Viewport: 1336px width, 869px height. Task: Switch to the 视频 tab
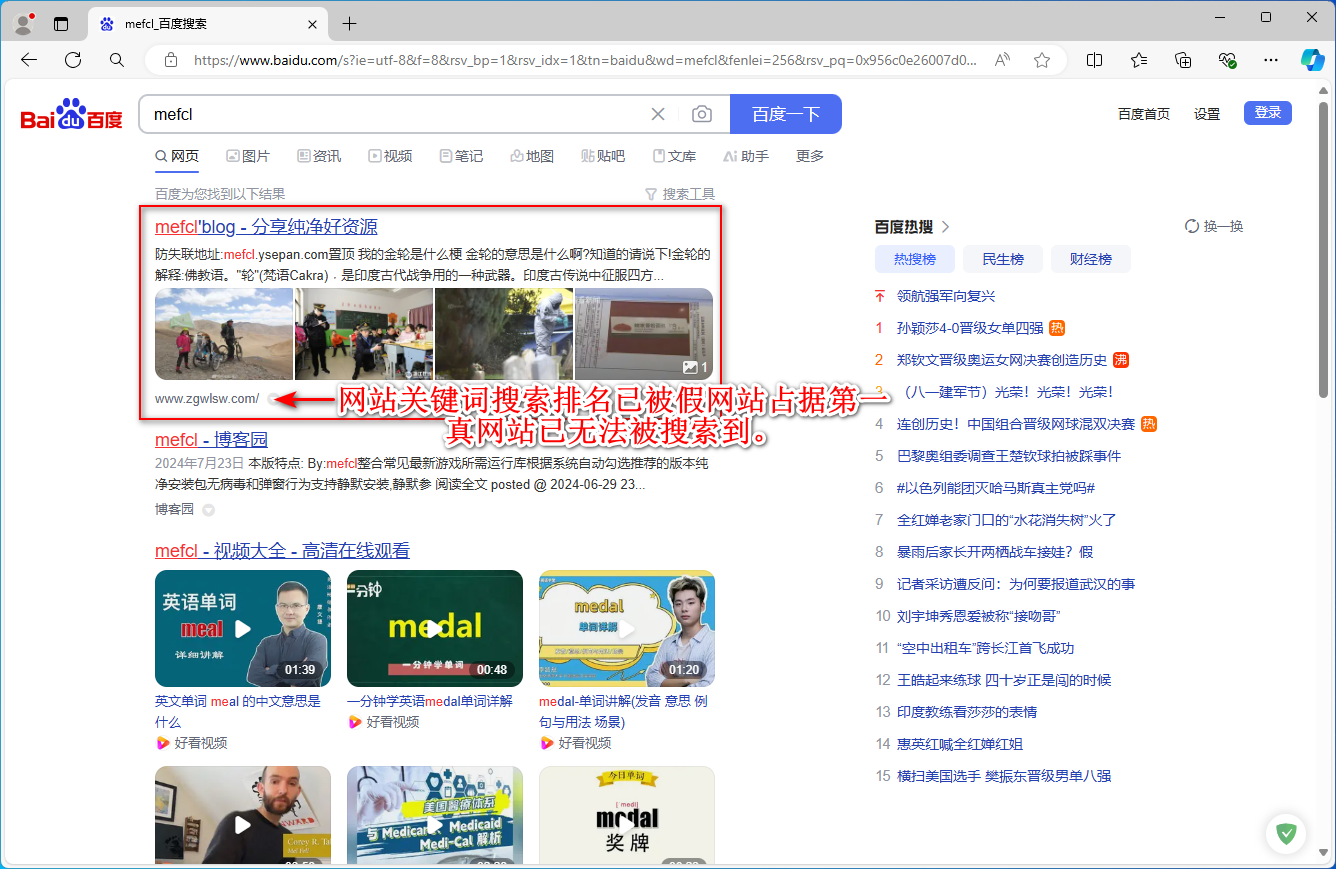pyautogui.click(x=390, y=156)
